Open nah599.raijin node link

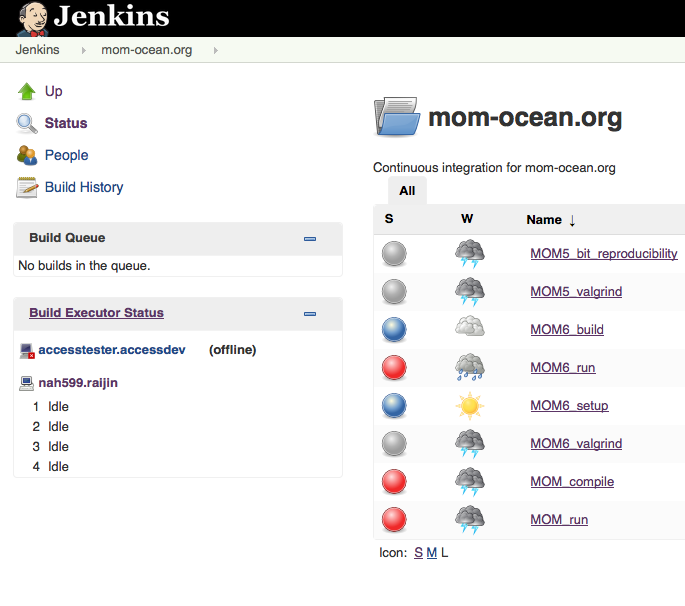[x=78, y=383]
